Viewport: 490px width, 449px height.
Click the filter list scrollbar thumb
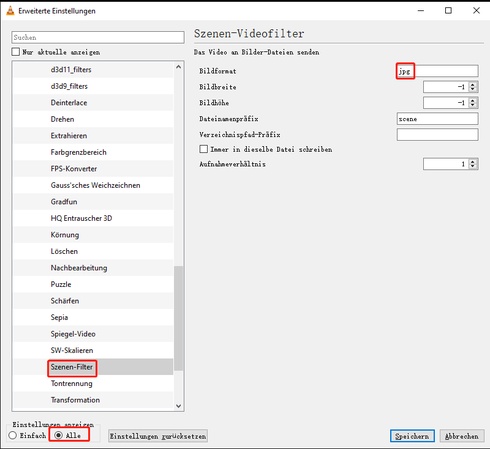178,318
